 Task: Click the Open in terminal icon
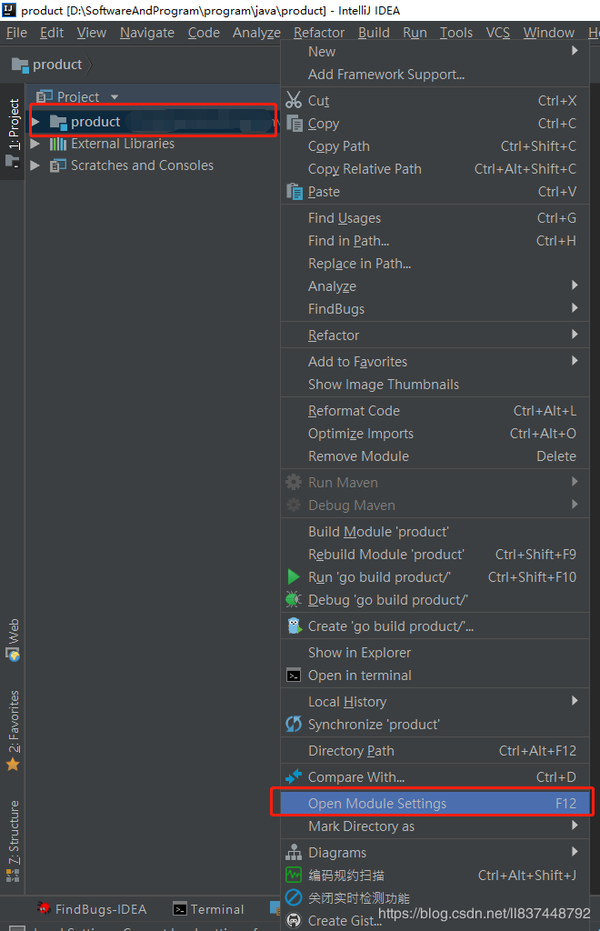(294, 675)
